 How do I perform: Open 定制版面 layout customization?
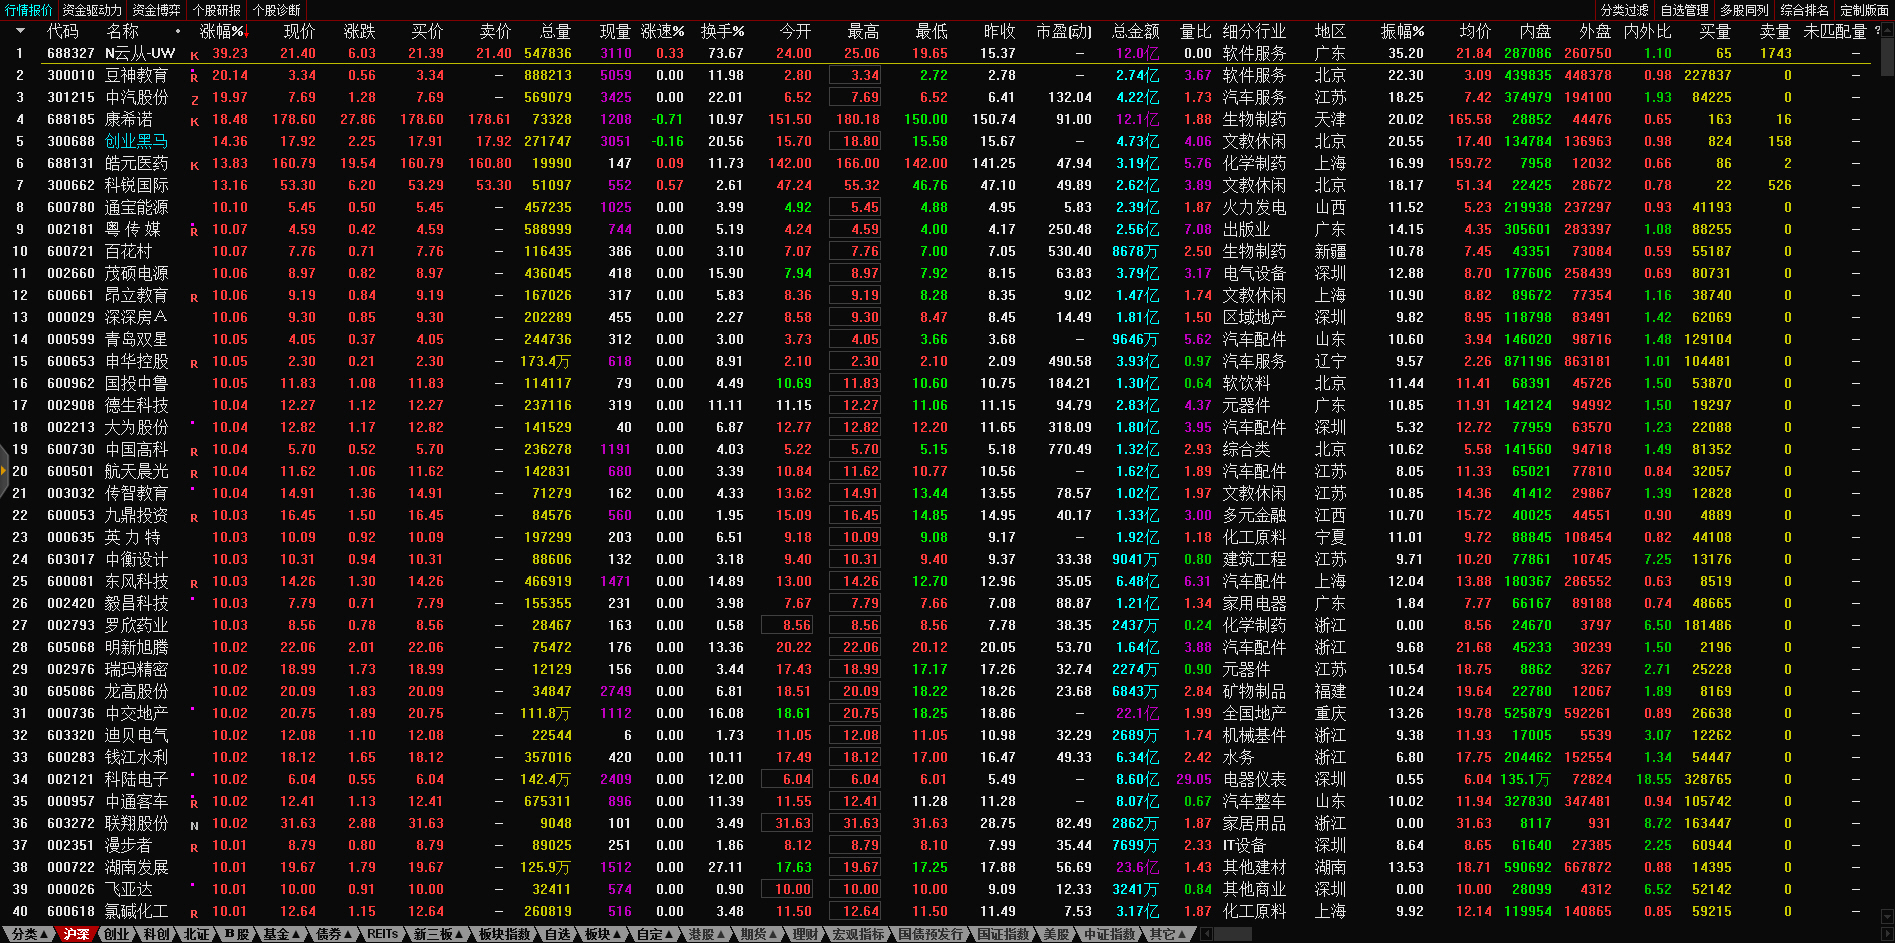coord(1864,10)
